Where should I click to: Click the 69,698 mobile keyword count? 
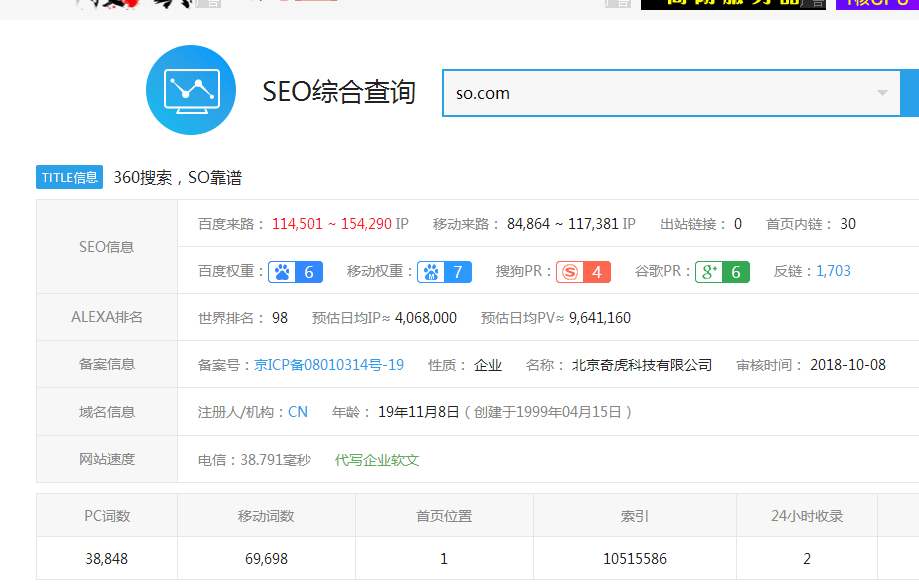coord(266,559)
